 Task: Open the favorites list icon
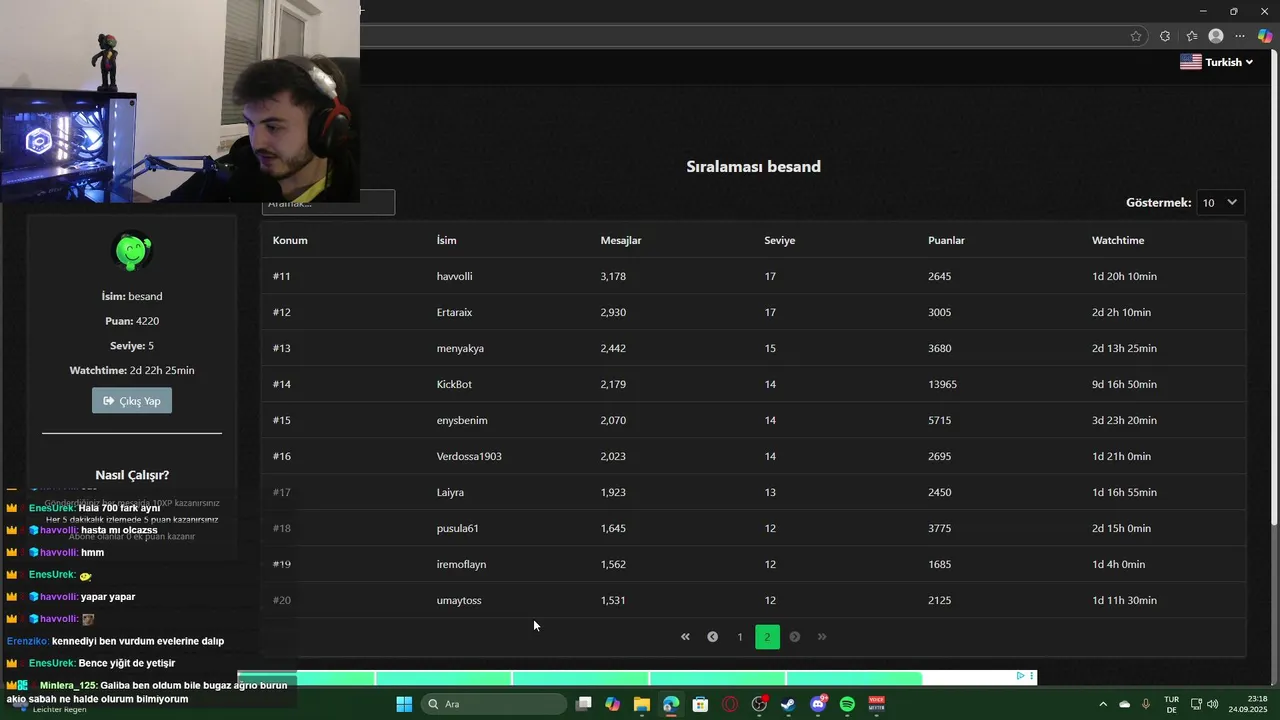point(1192,36)
